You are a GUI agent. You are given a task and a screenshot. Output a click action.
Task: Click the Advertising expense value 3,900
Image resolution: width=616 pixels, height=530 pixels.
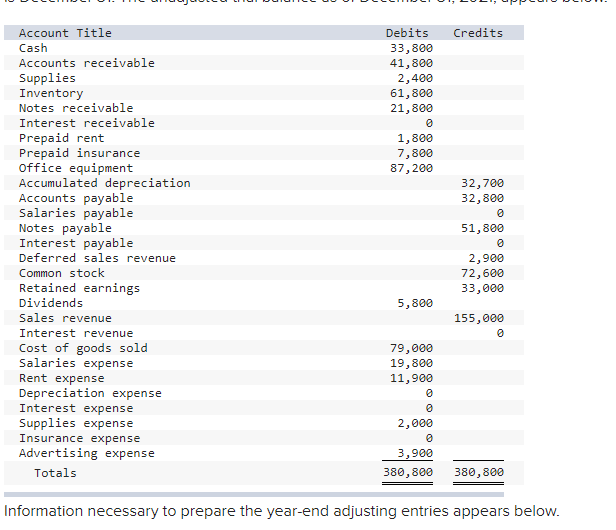tap(415, 453)
